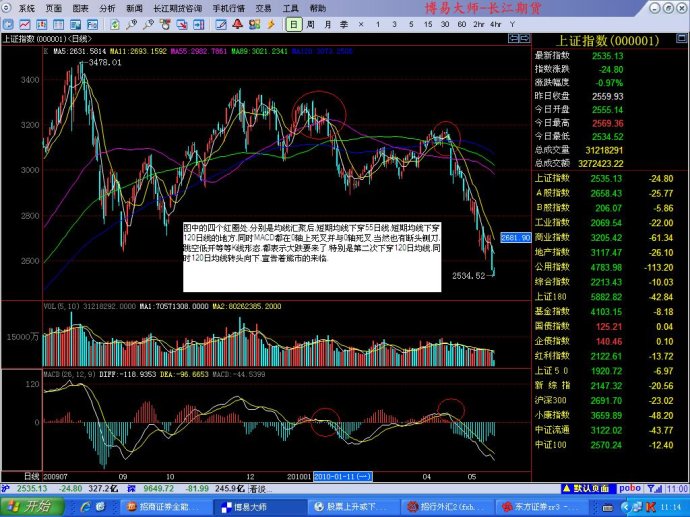Select the 4hr period button
Screen dimensions: 690x517
(x=495, y=24)
